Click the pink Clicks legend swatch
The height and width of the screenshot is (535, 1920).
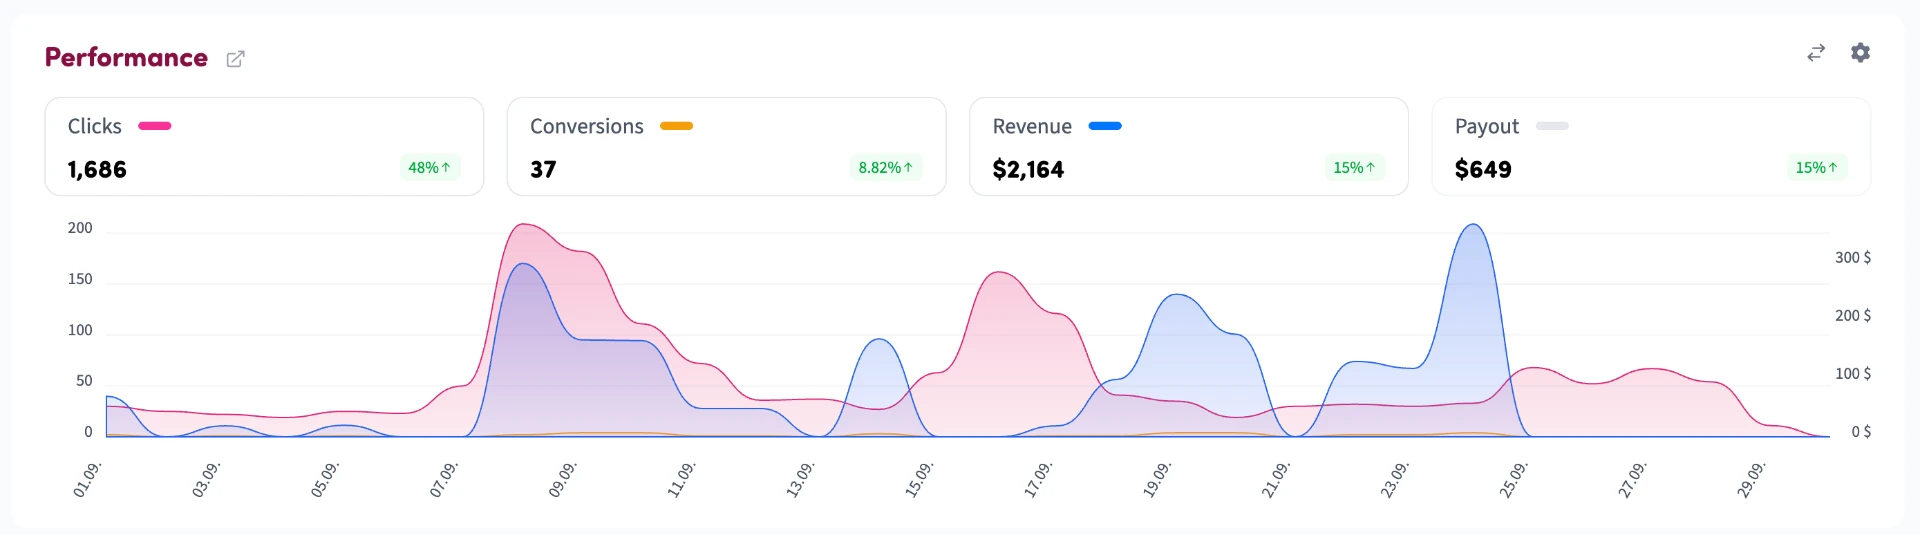click(x=155, y=126)
